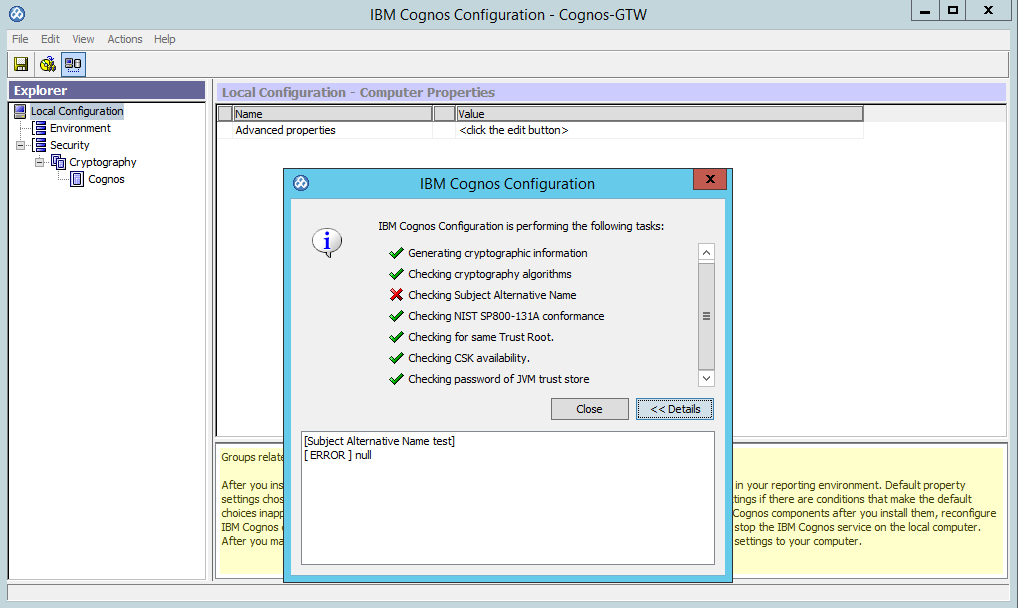This screenshot has width=1018, height=608.
Task: Click the Environment node icon
Action: pyautogui.click(x=40, y=128)
